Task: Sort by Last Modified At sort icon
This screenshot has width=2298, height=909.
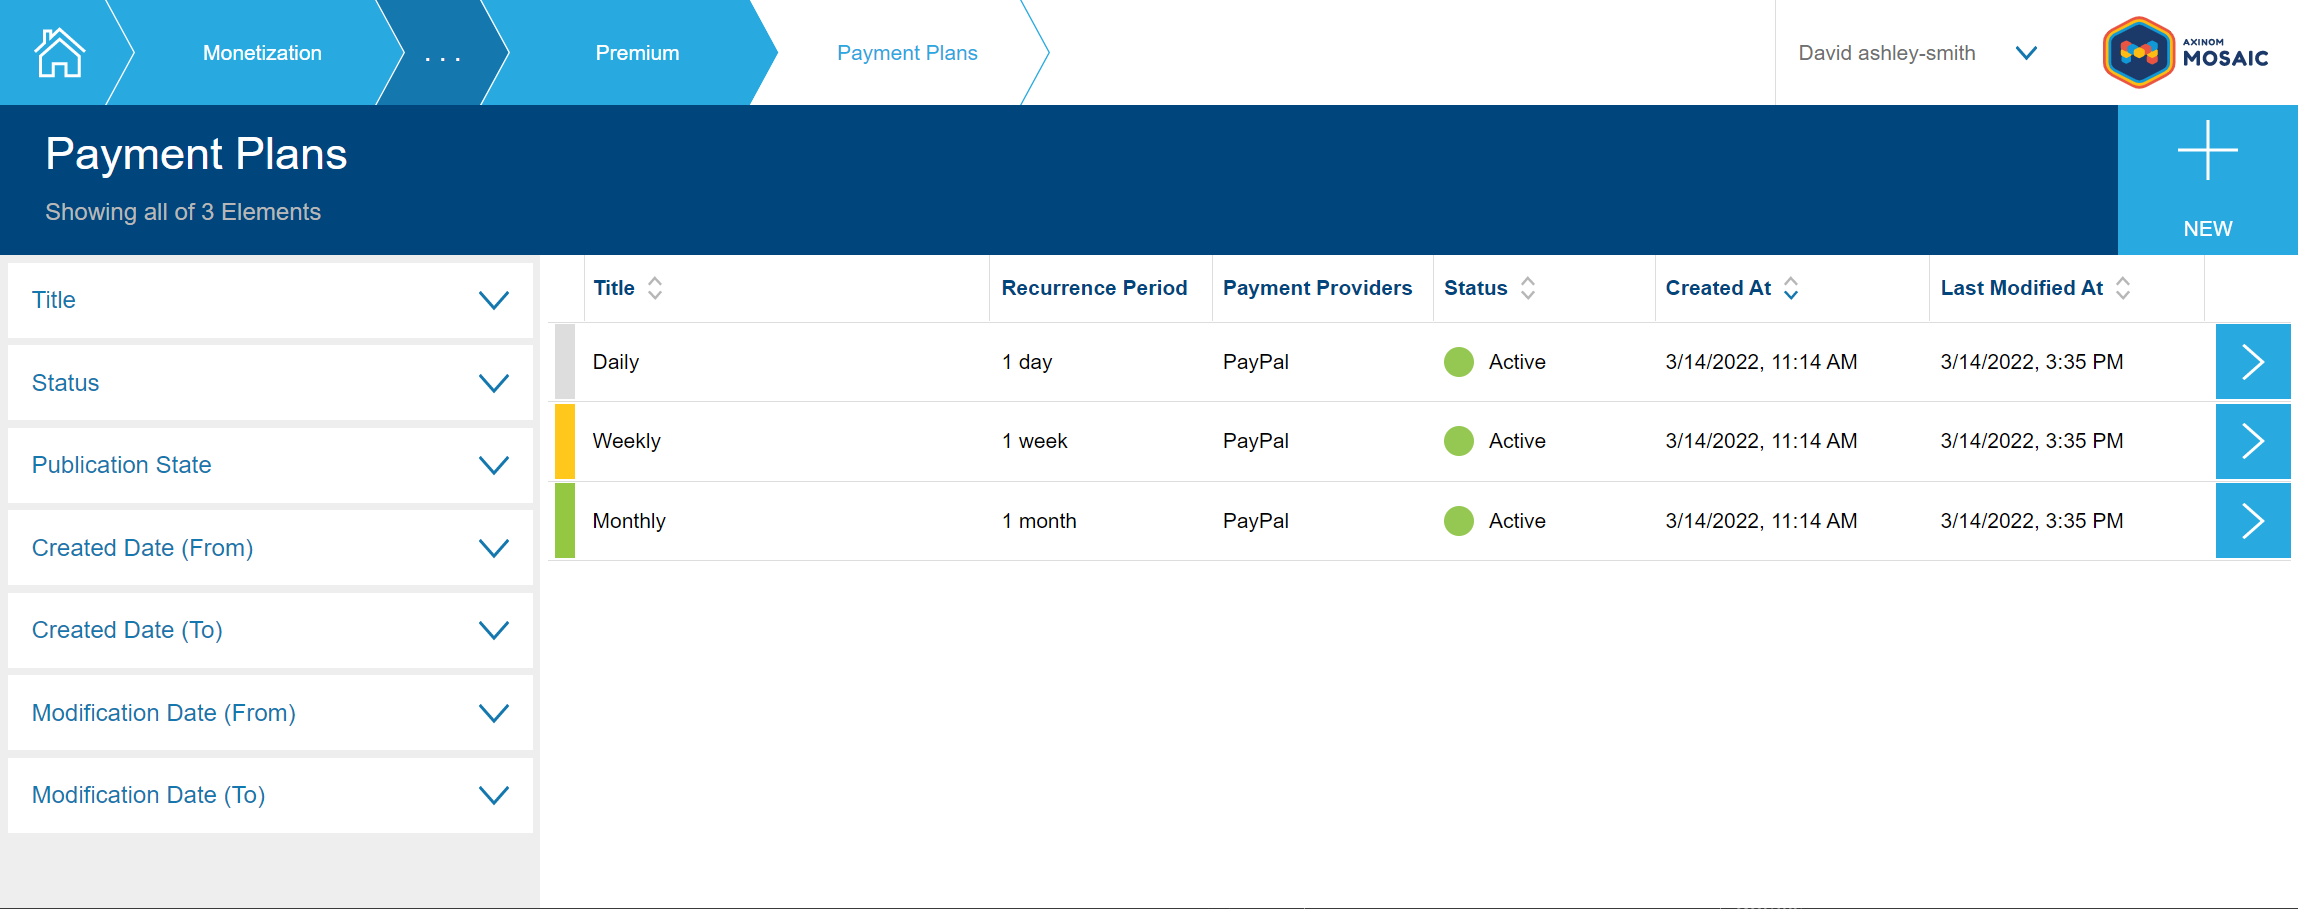Action: (2123, 288)
